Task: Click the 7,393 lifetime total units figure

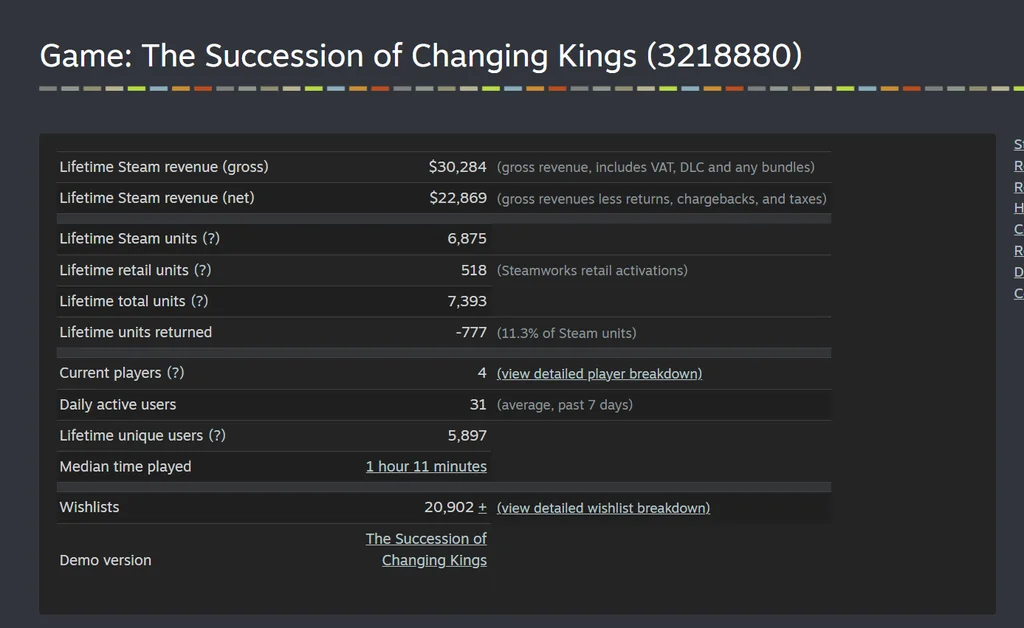Action: click(467, 302)
